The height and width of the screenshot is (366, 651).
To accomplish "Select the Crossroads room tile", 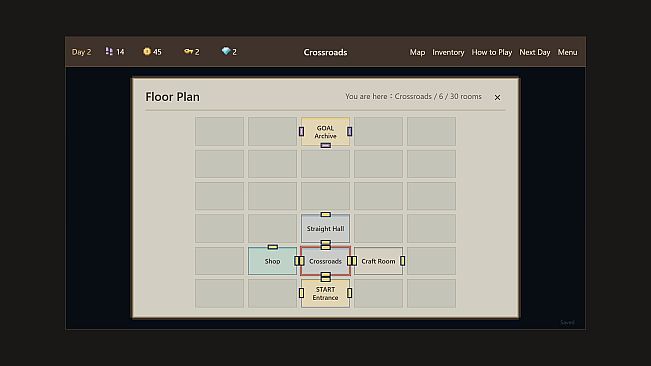I will click(326, 261).
